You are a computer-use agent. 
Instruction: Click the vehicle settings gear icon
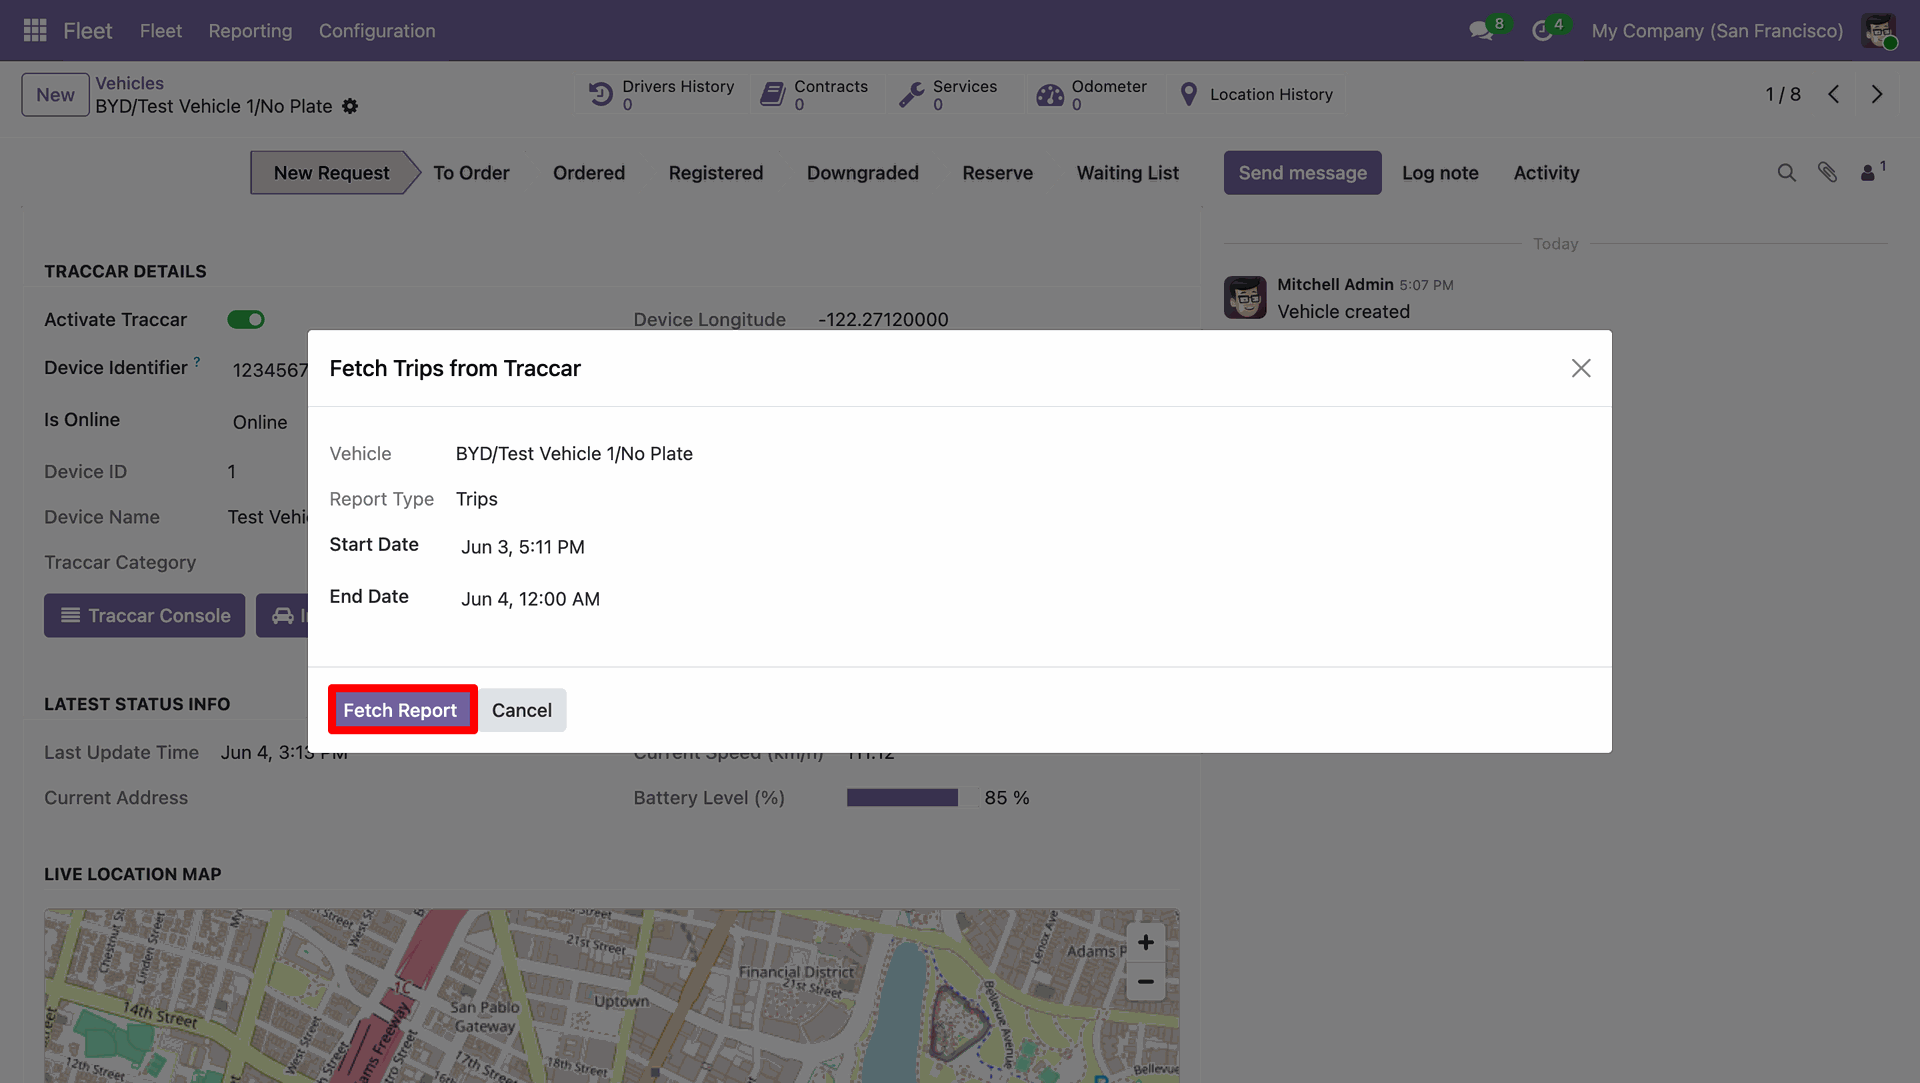pos(350,106)
